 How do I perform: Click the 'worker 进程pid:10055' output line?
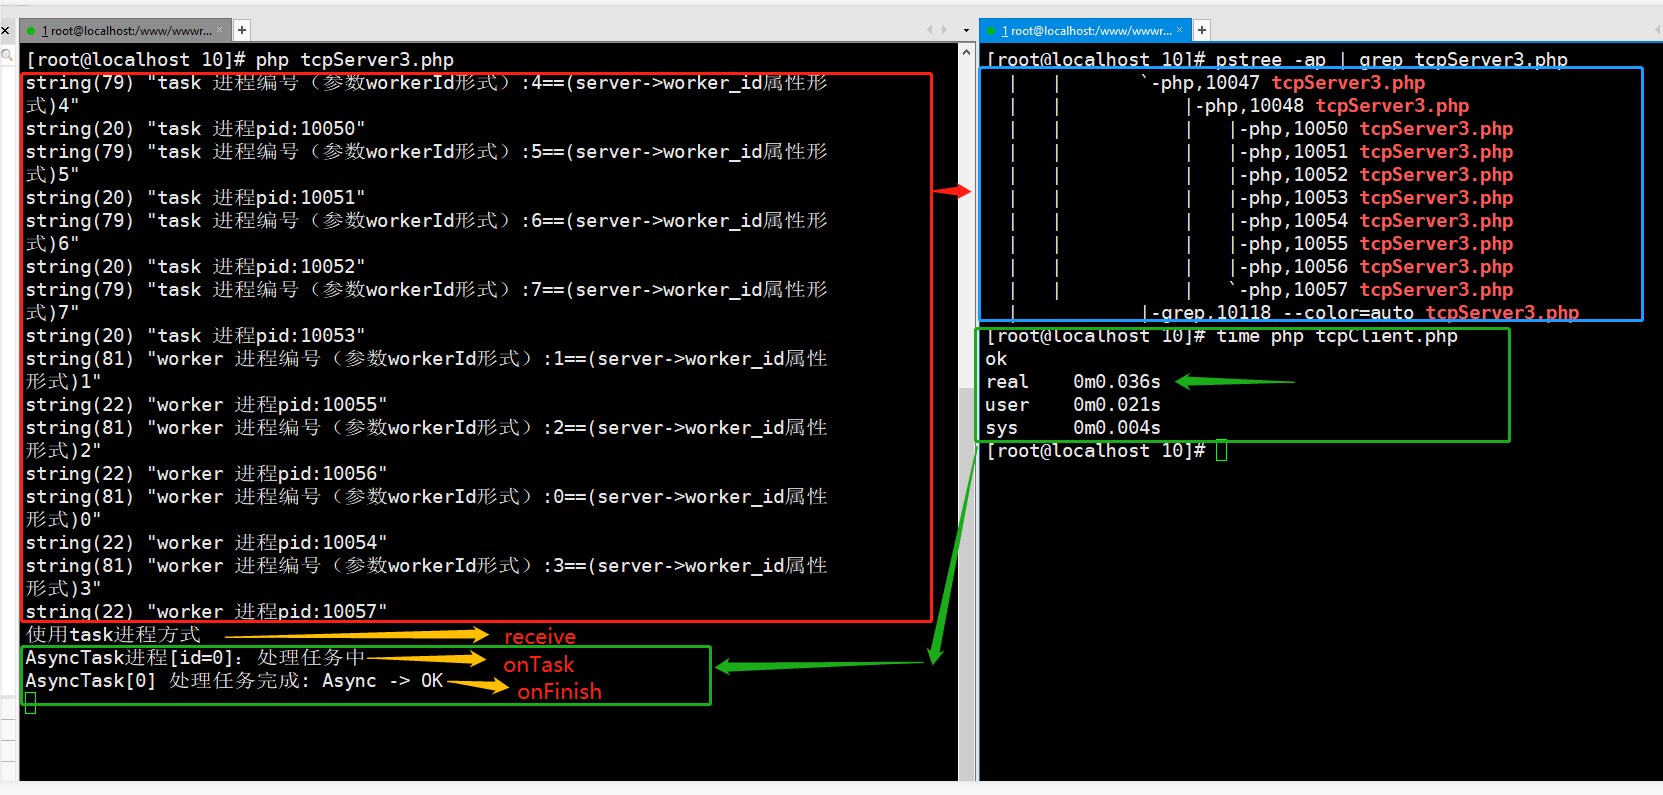click(x=206, y=405)
